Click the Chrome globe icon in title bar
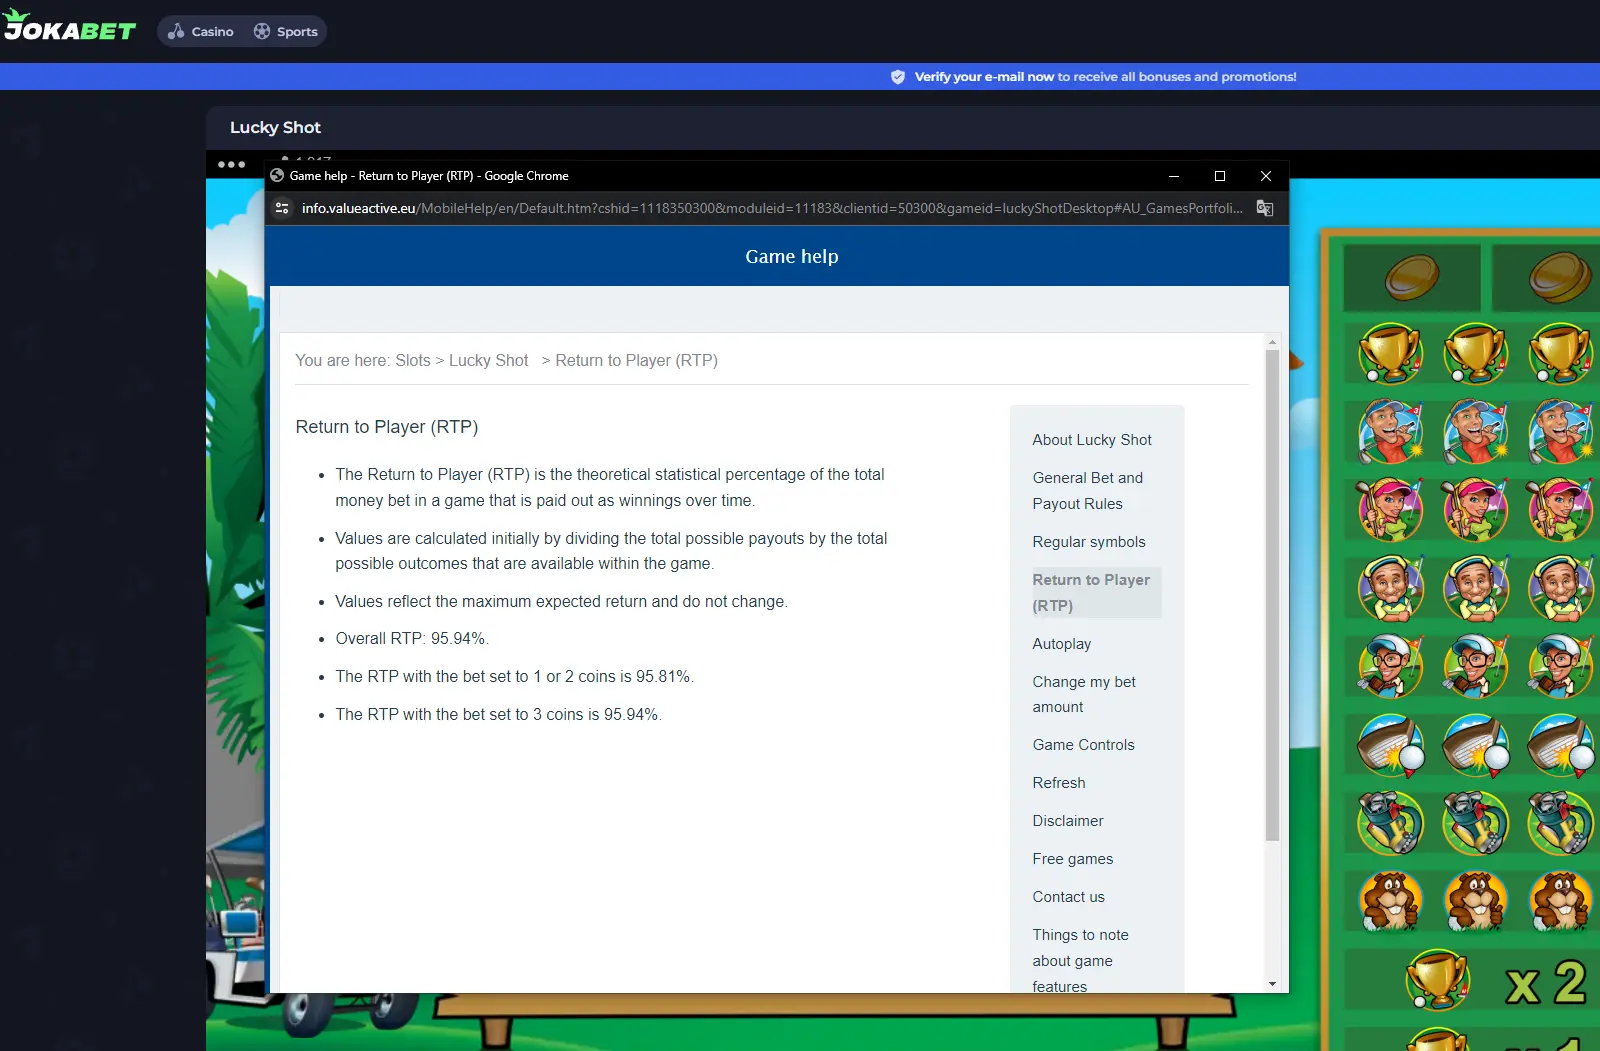 [277, 175]
